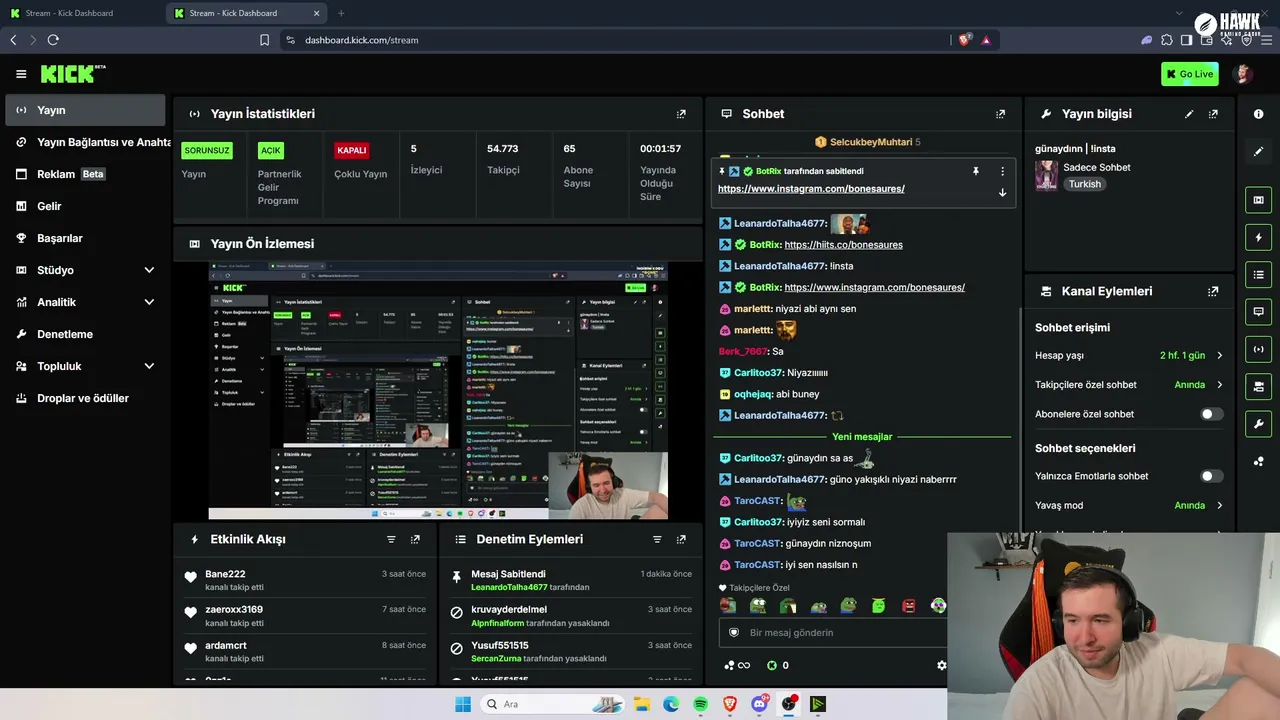The image size is (1280, 720).
Task: Open the hiits.co/bonesaures chat link
Action: (843, 245)
